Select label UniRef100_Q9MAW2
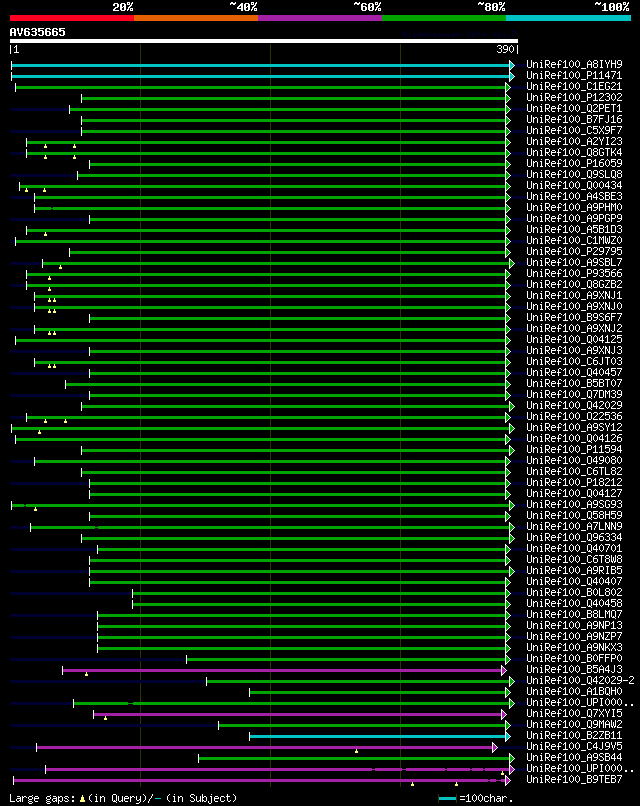The height and width of the screenshot is (806, 640). tap(574, 724)
